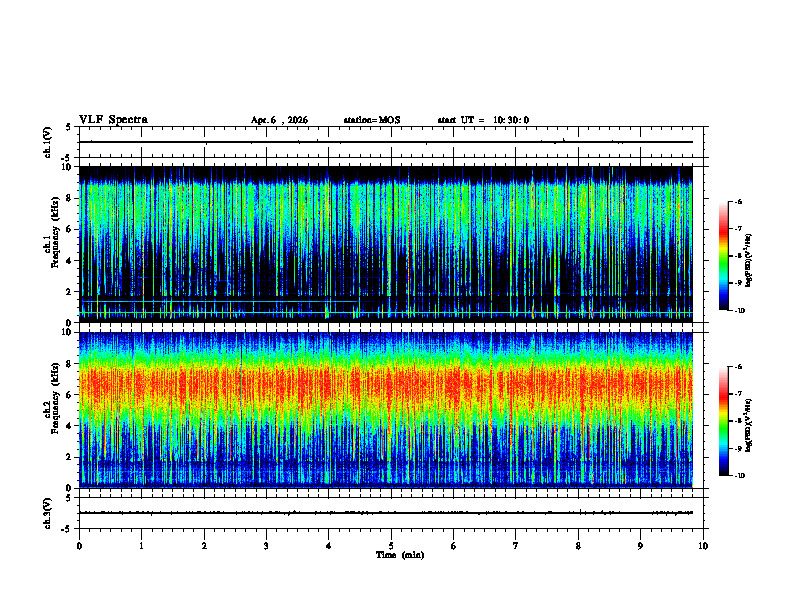The image size is (792, 612).
Task: Click the "10" kHz tick of ch.2 spectrogram
Action: pos(67,332)
